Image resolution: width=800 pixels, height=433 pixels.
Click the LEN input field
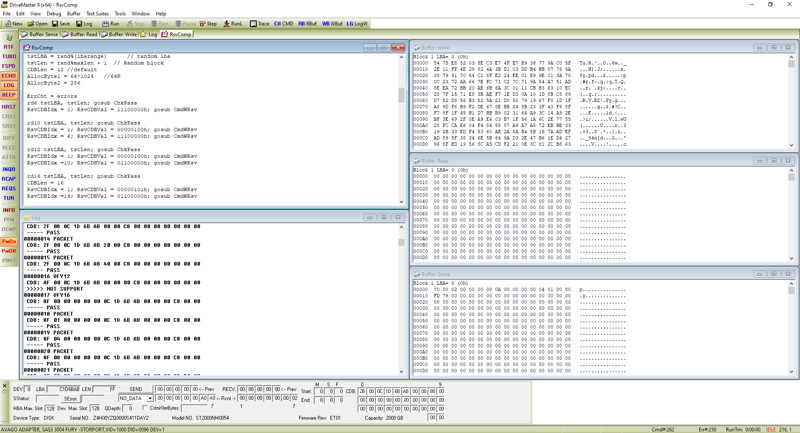coord(105,389)
